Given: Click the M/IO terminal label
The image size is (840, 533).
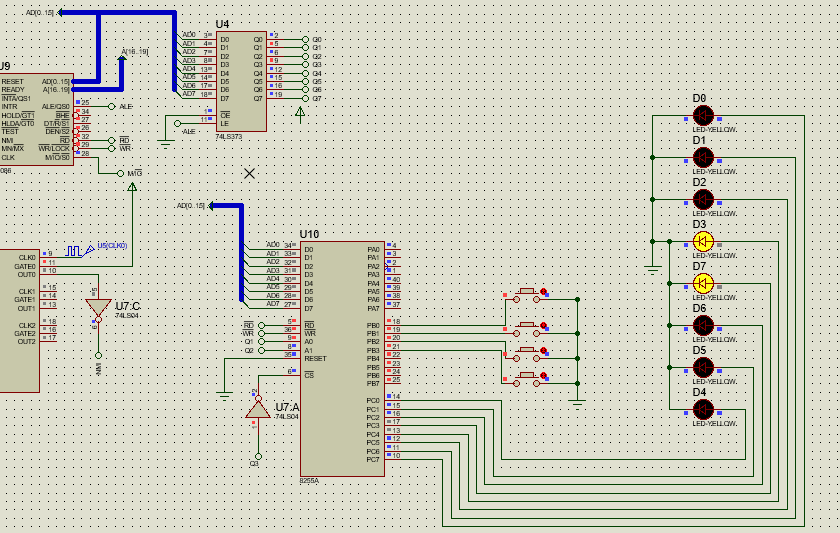Looking at the screenshot, I should (134, 174).
